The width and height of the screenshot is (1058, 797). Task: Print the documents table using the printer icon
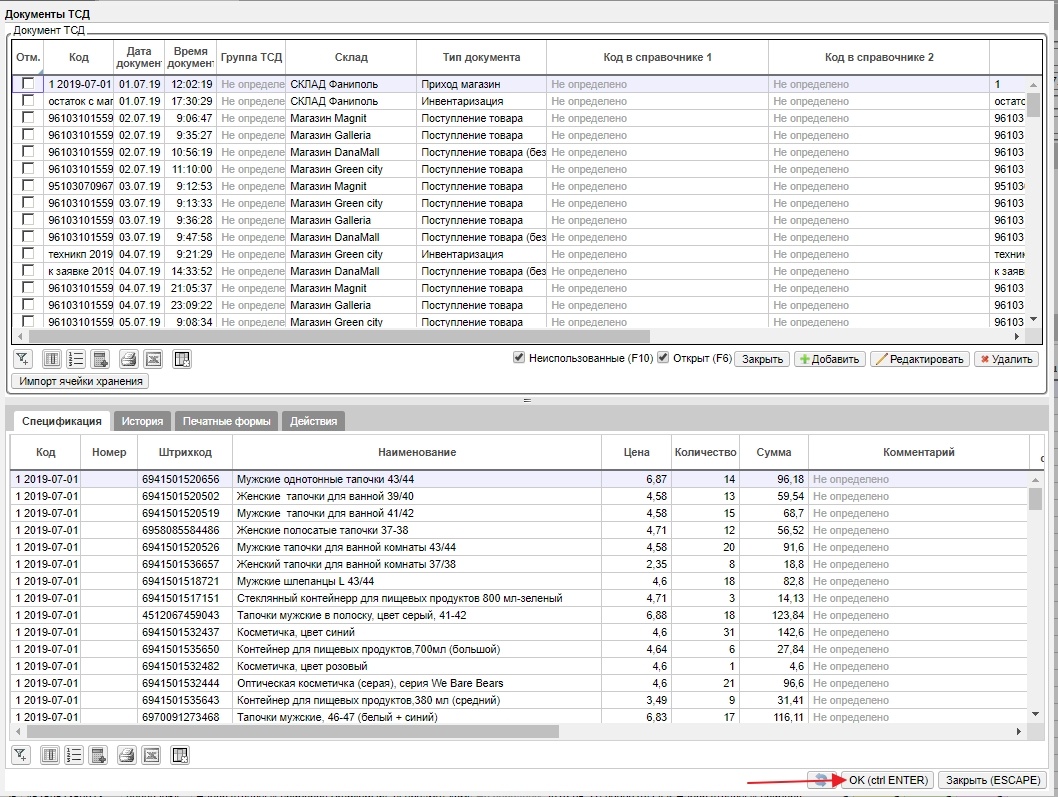click(128, 359)
